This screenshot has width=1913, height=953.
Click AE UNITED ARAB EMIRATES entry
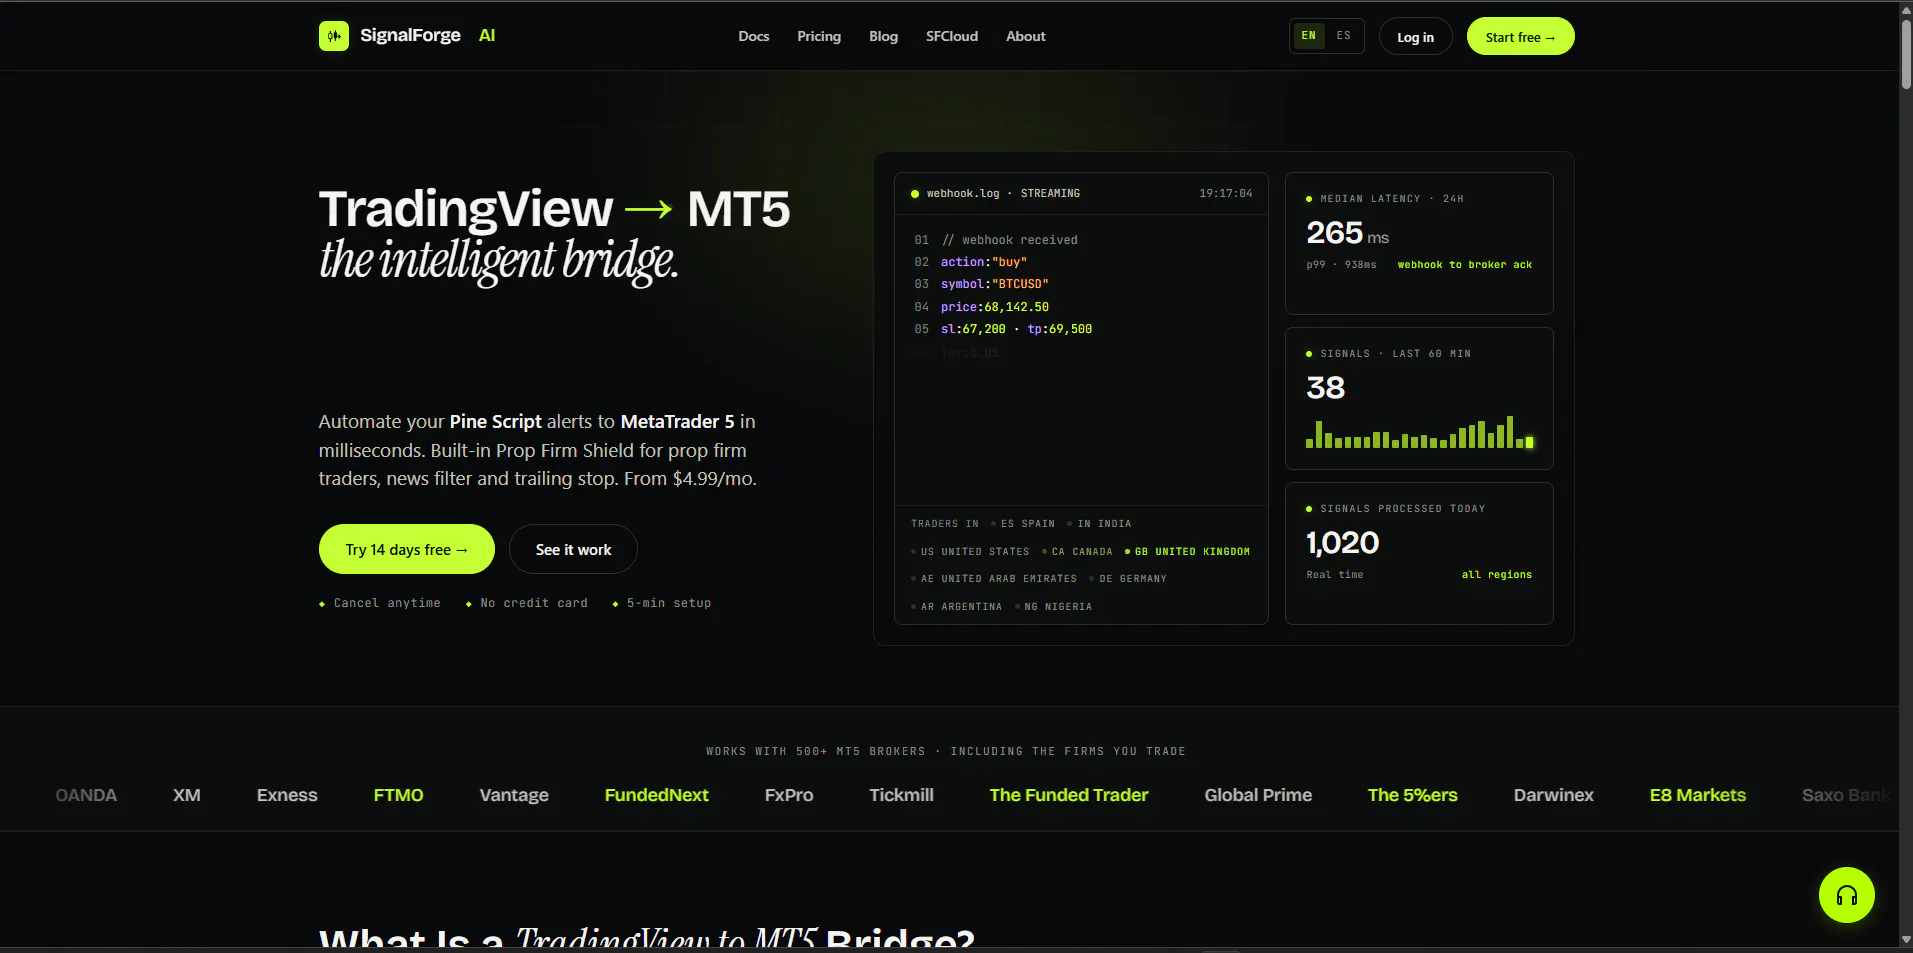coord(994,579)
